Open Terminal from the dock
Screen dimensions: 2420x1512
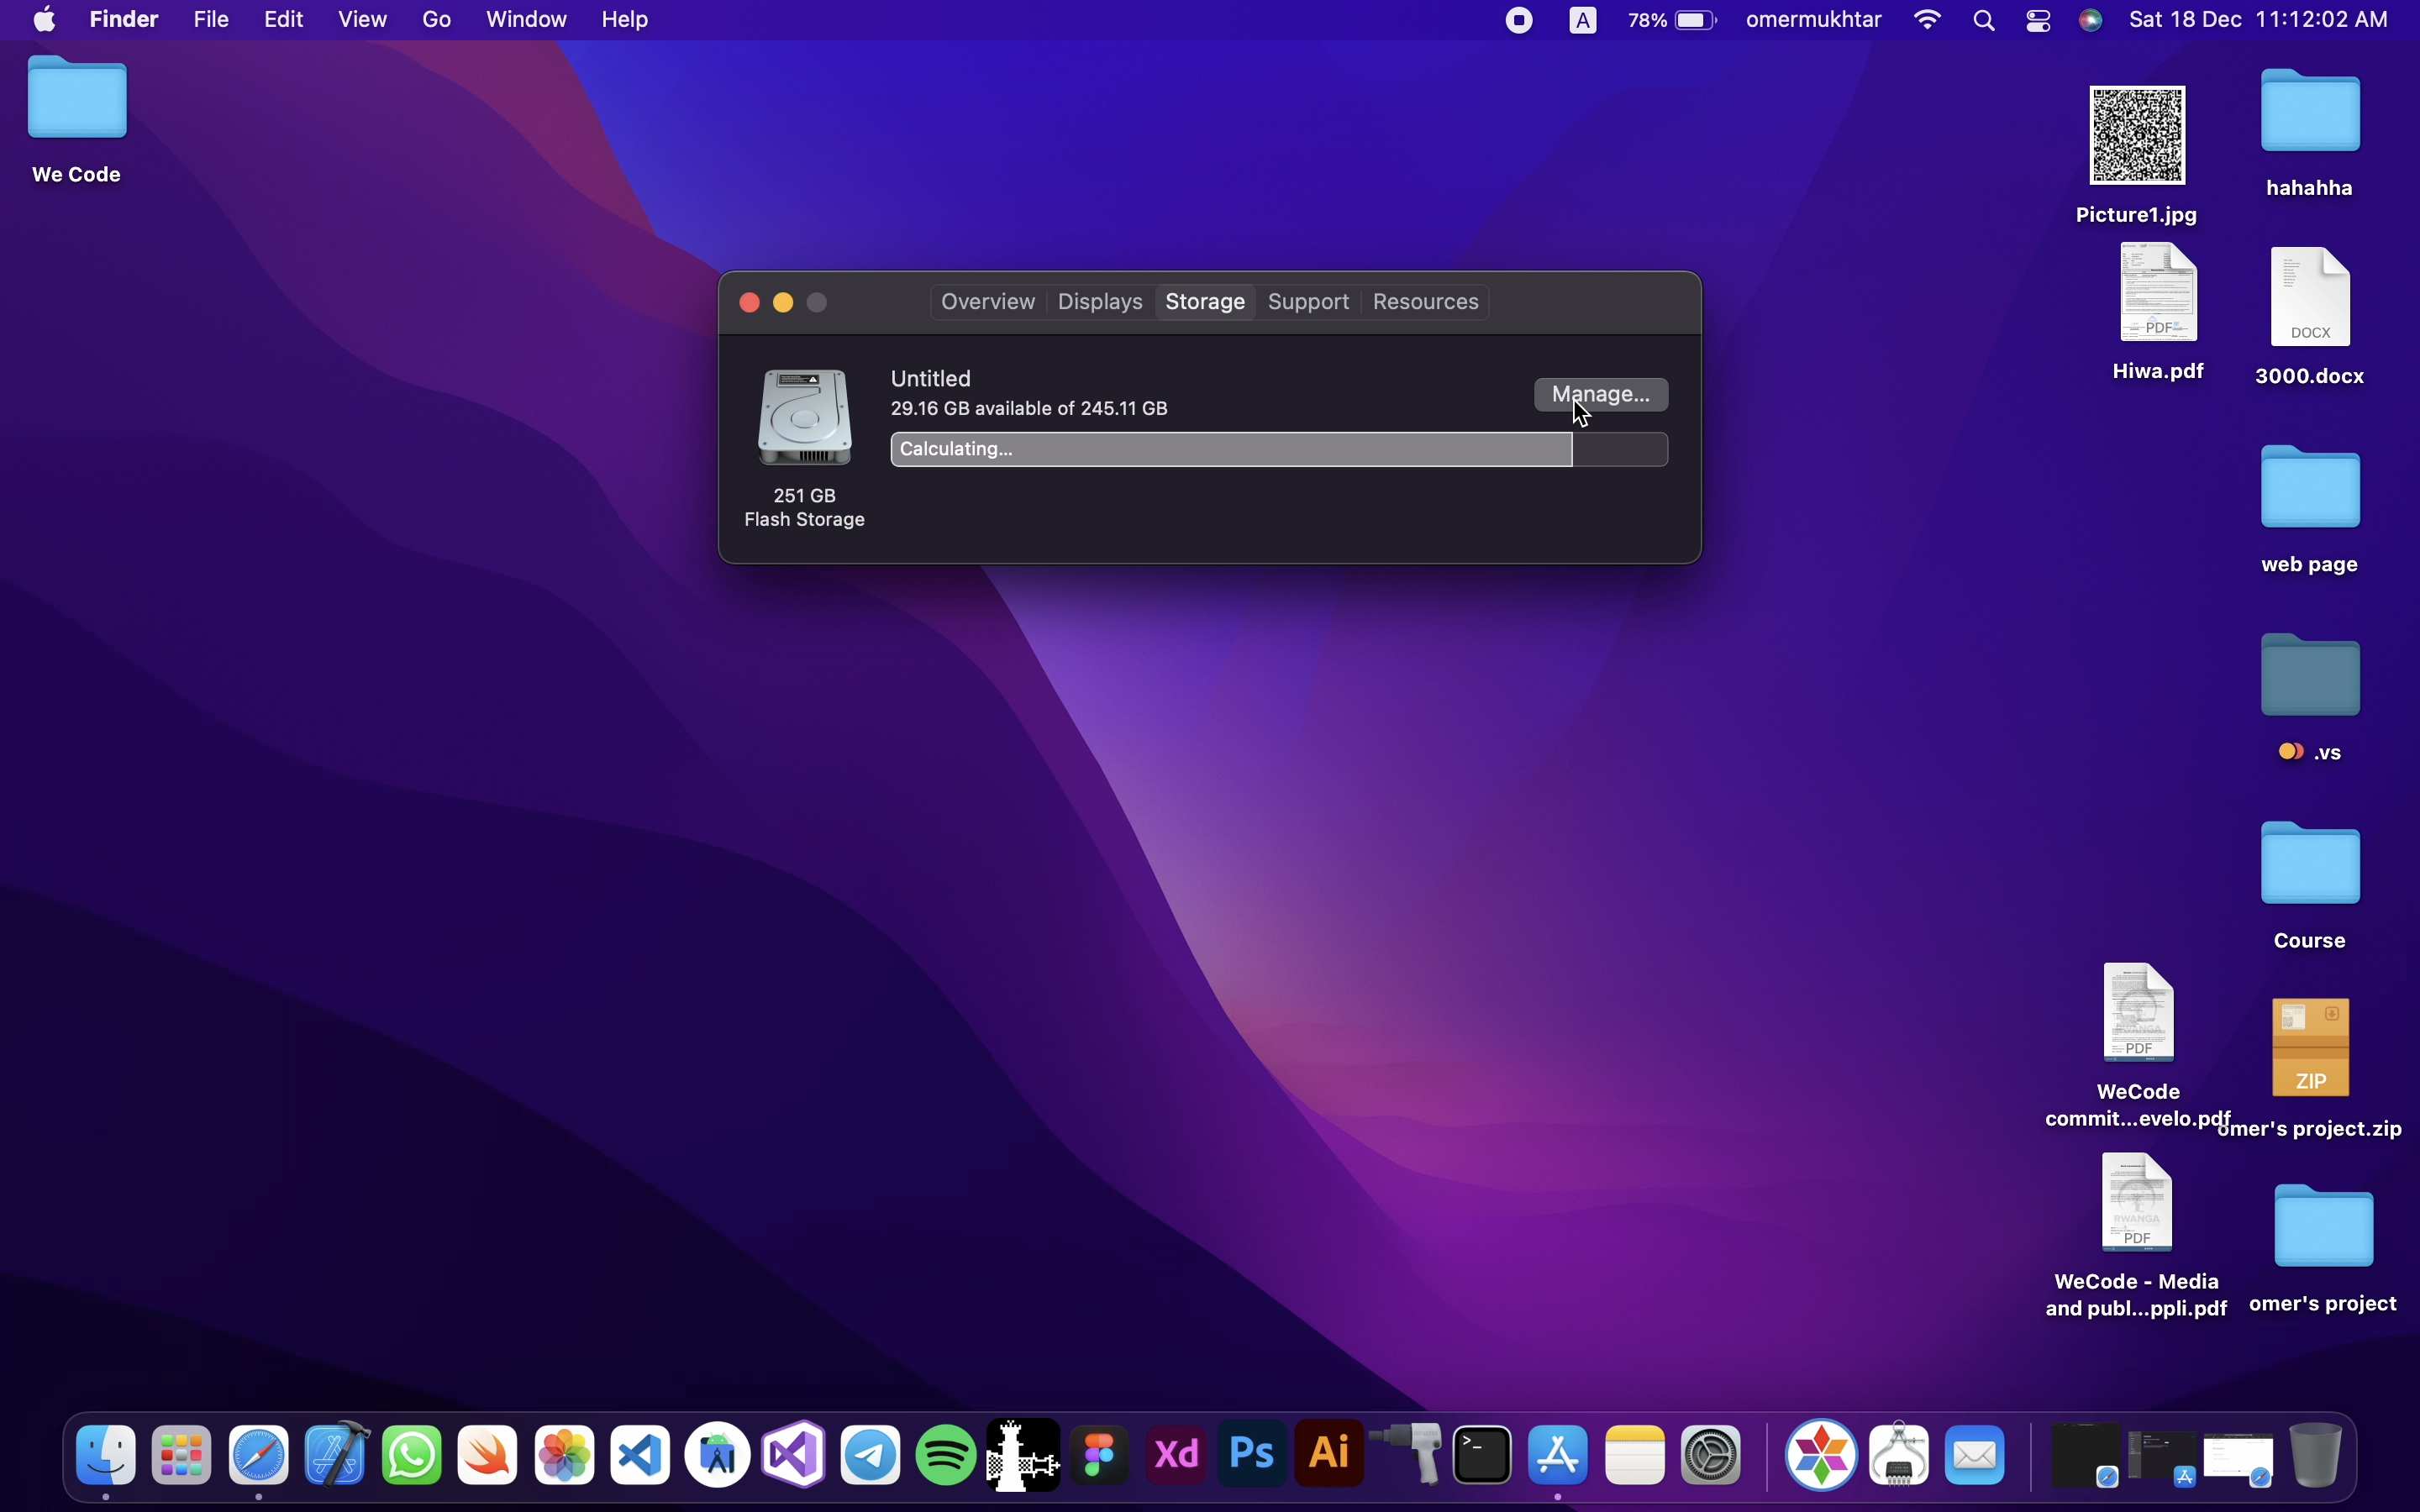tap(1484, 1455)
